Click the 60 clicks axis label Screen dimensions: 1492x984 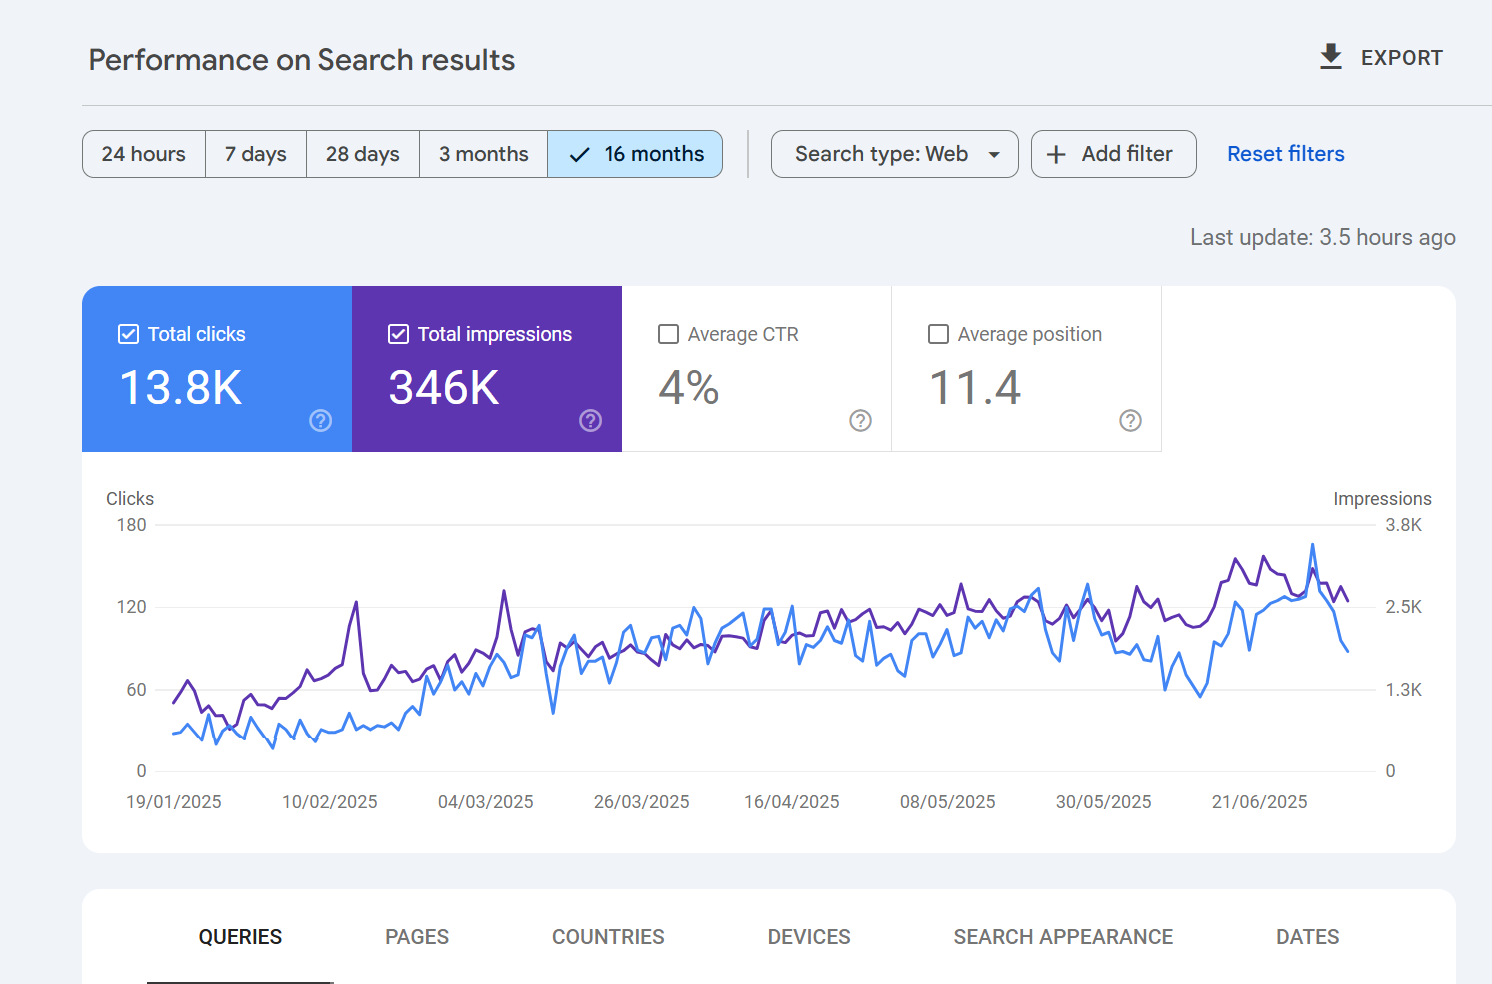[x=136, y=690]
